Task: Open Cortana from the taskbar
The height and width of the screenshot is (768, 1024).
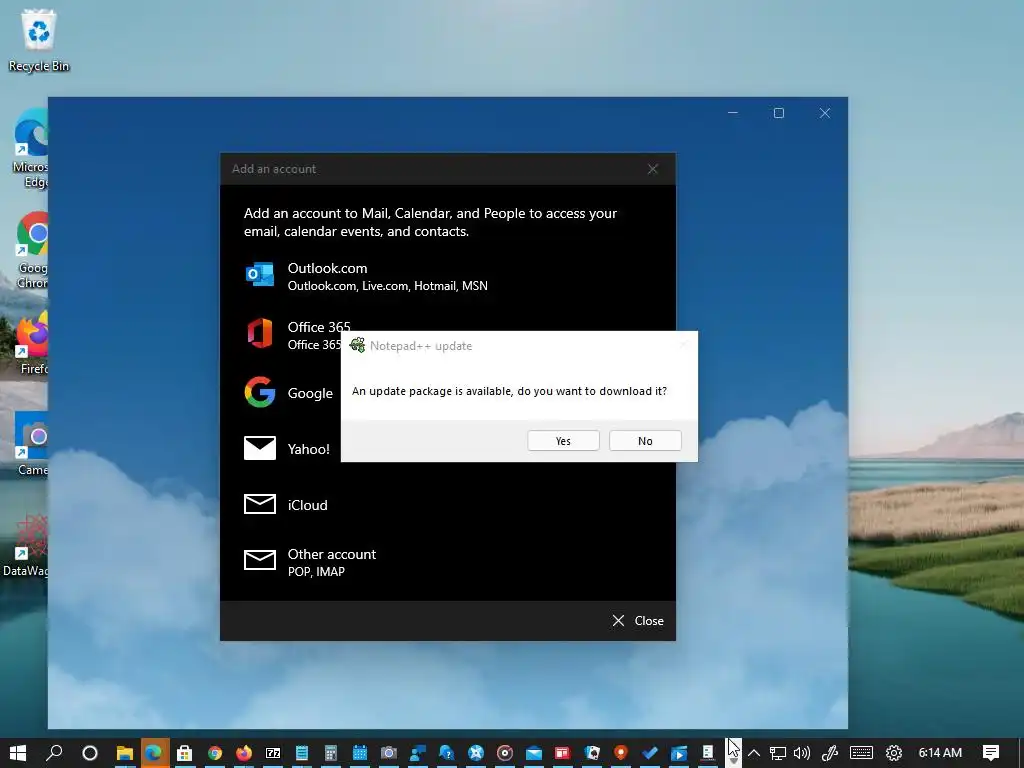Action: click(x=90, y=753)
